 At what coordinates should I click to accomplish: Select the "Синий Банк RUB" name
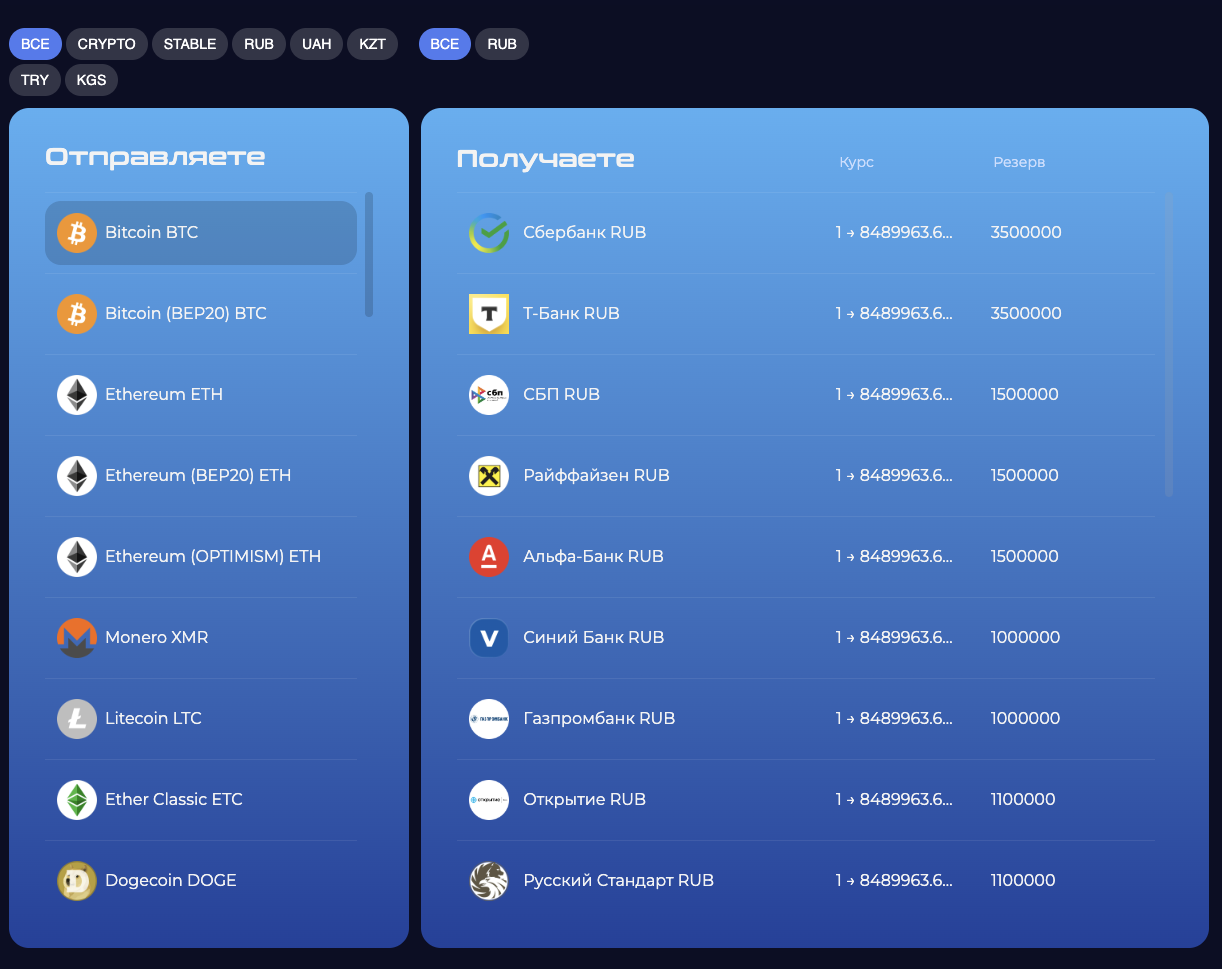594,637
